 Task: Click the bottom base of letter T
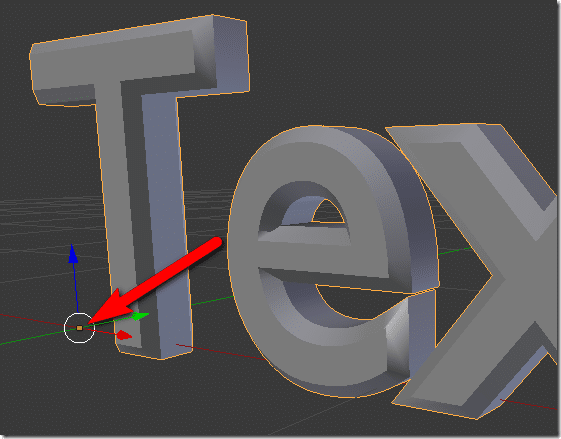pos(154,352)
